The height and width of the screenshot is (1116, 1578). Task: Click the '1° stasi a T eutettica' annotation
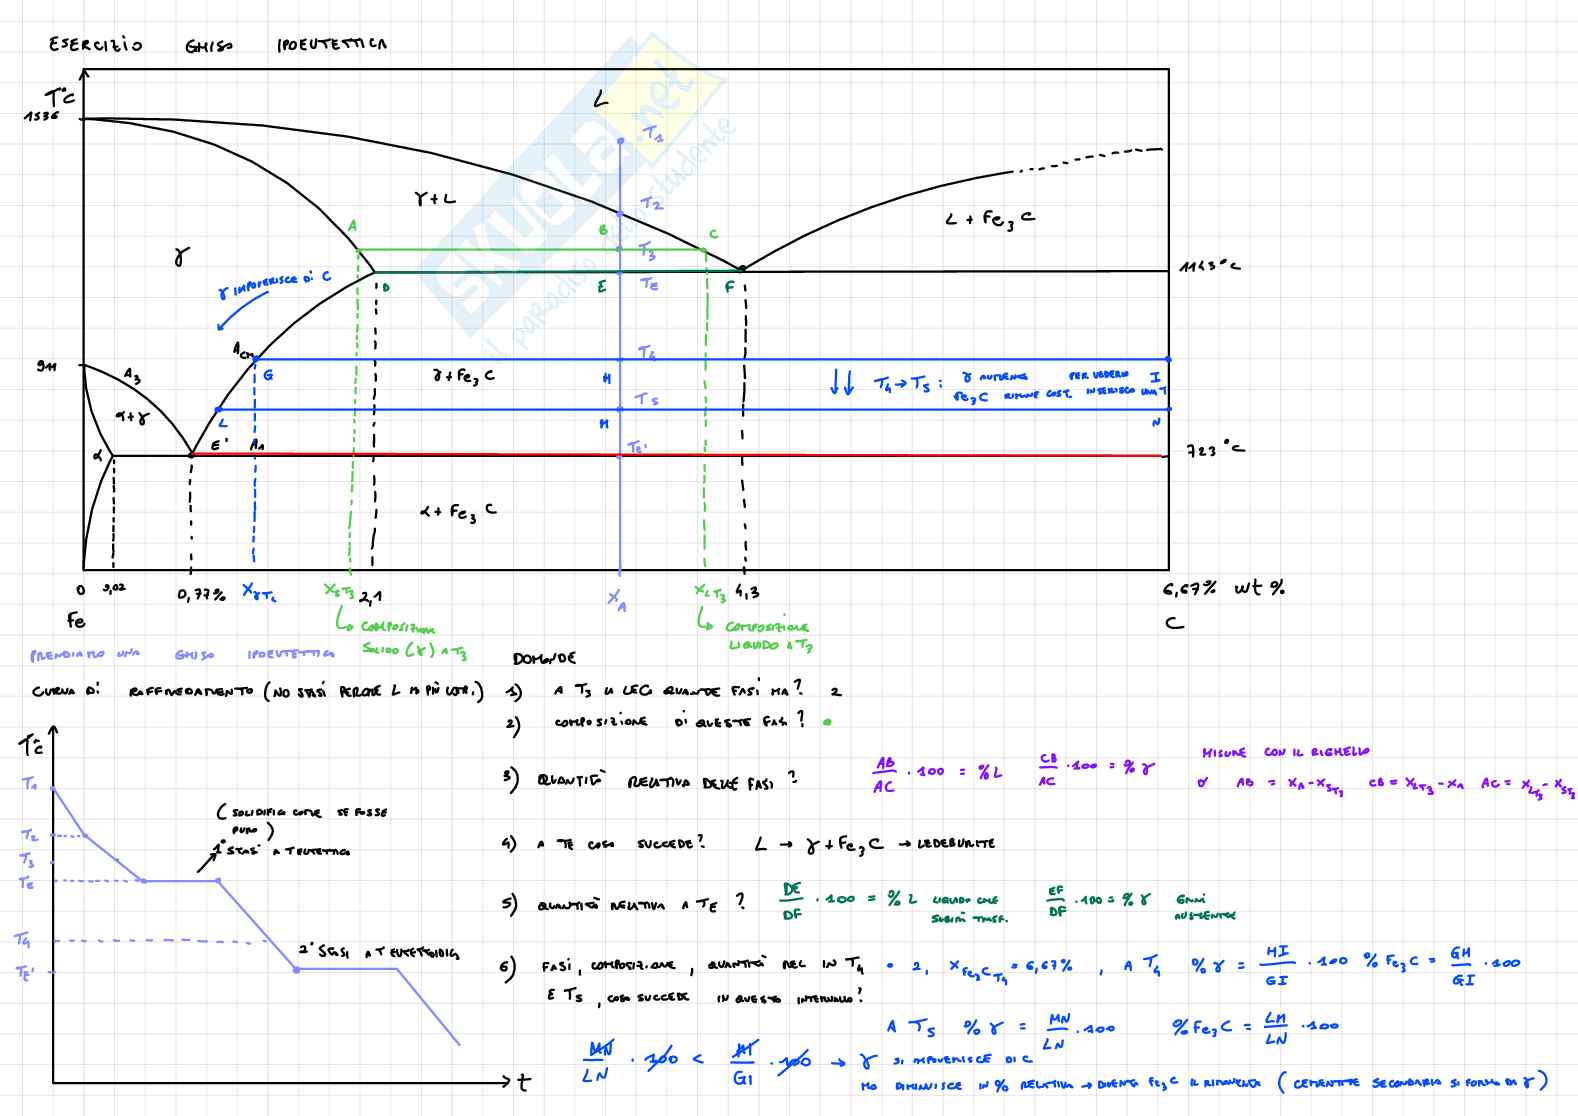coord(273,851)
